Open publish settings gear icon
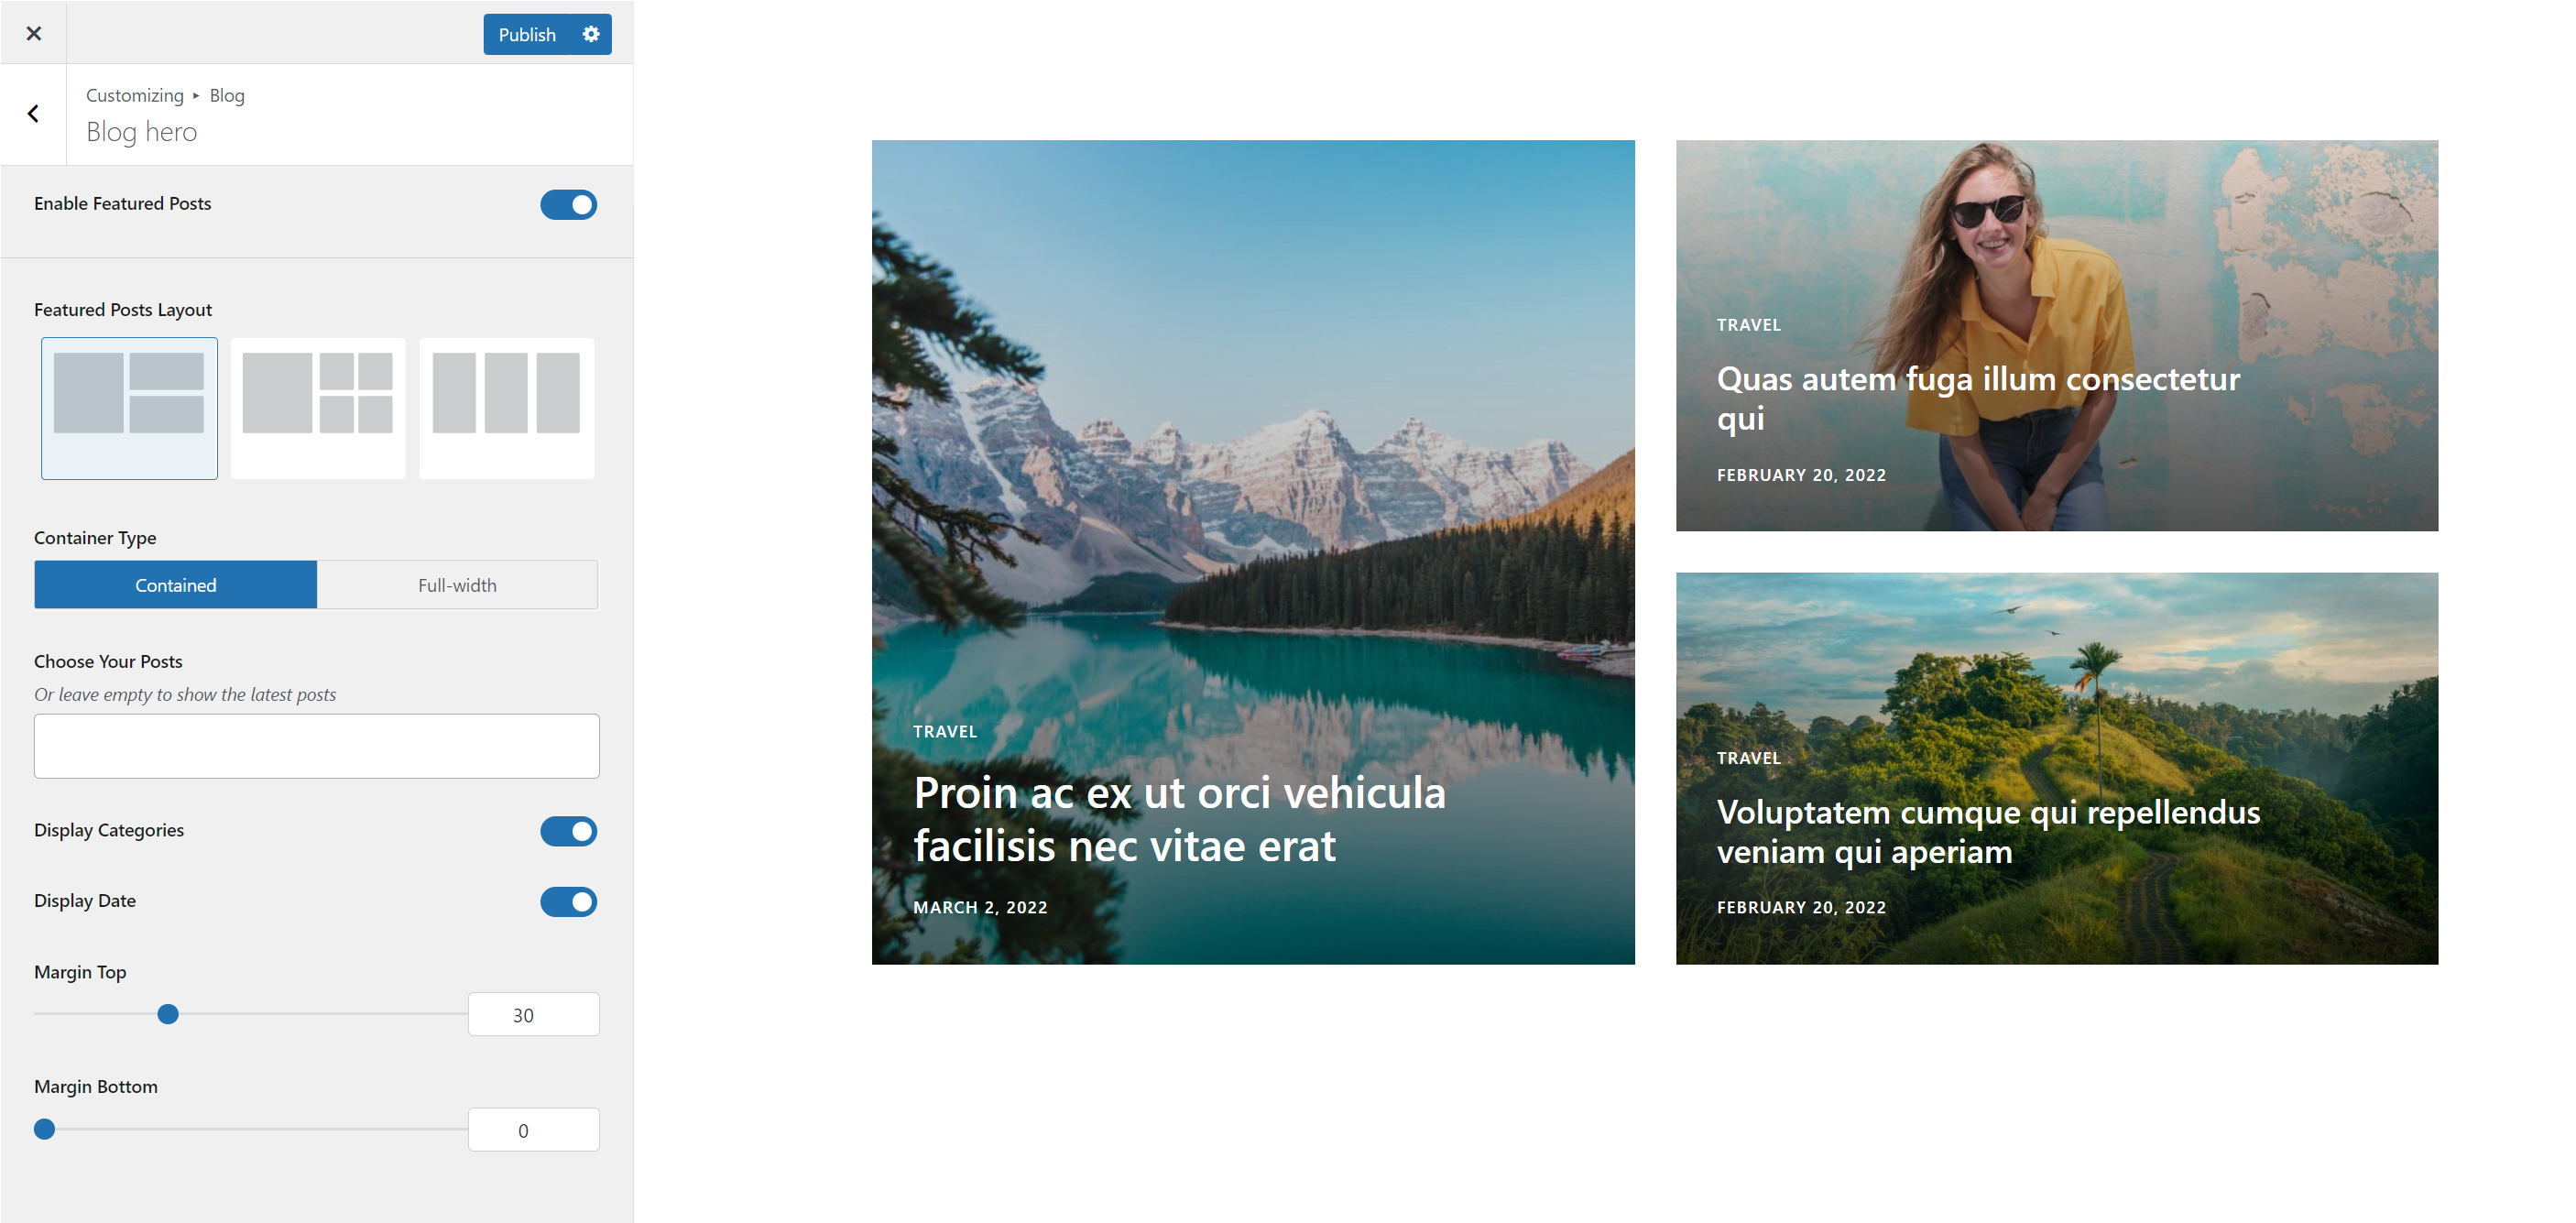The image size is (2576, 1223). (x=591, y=34)
